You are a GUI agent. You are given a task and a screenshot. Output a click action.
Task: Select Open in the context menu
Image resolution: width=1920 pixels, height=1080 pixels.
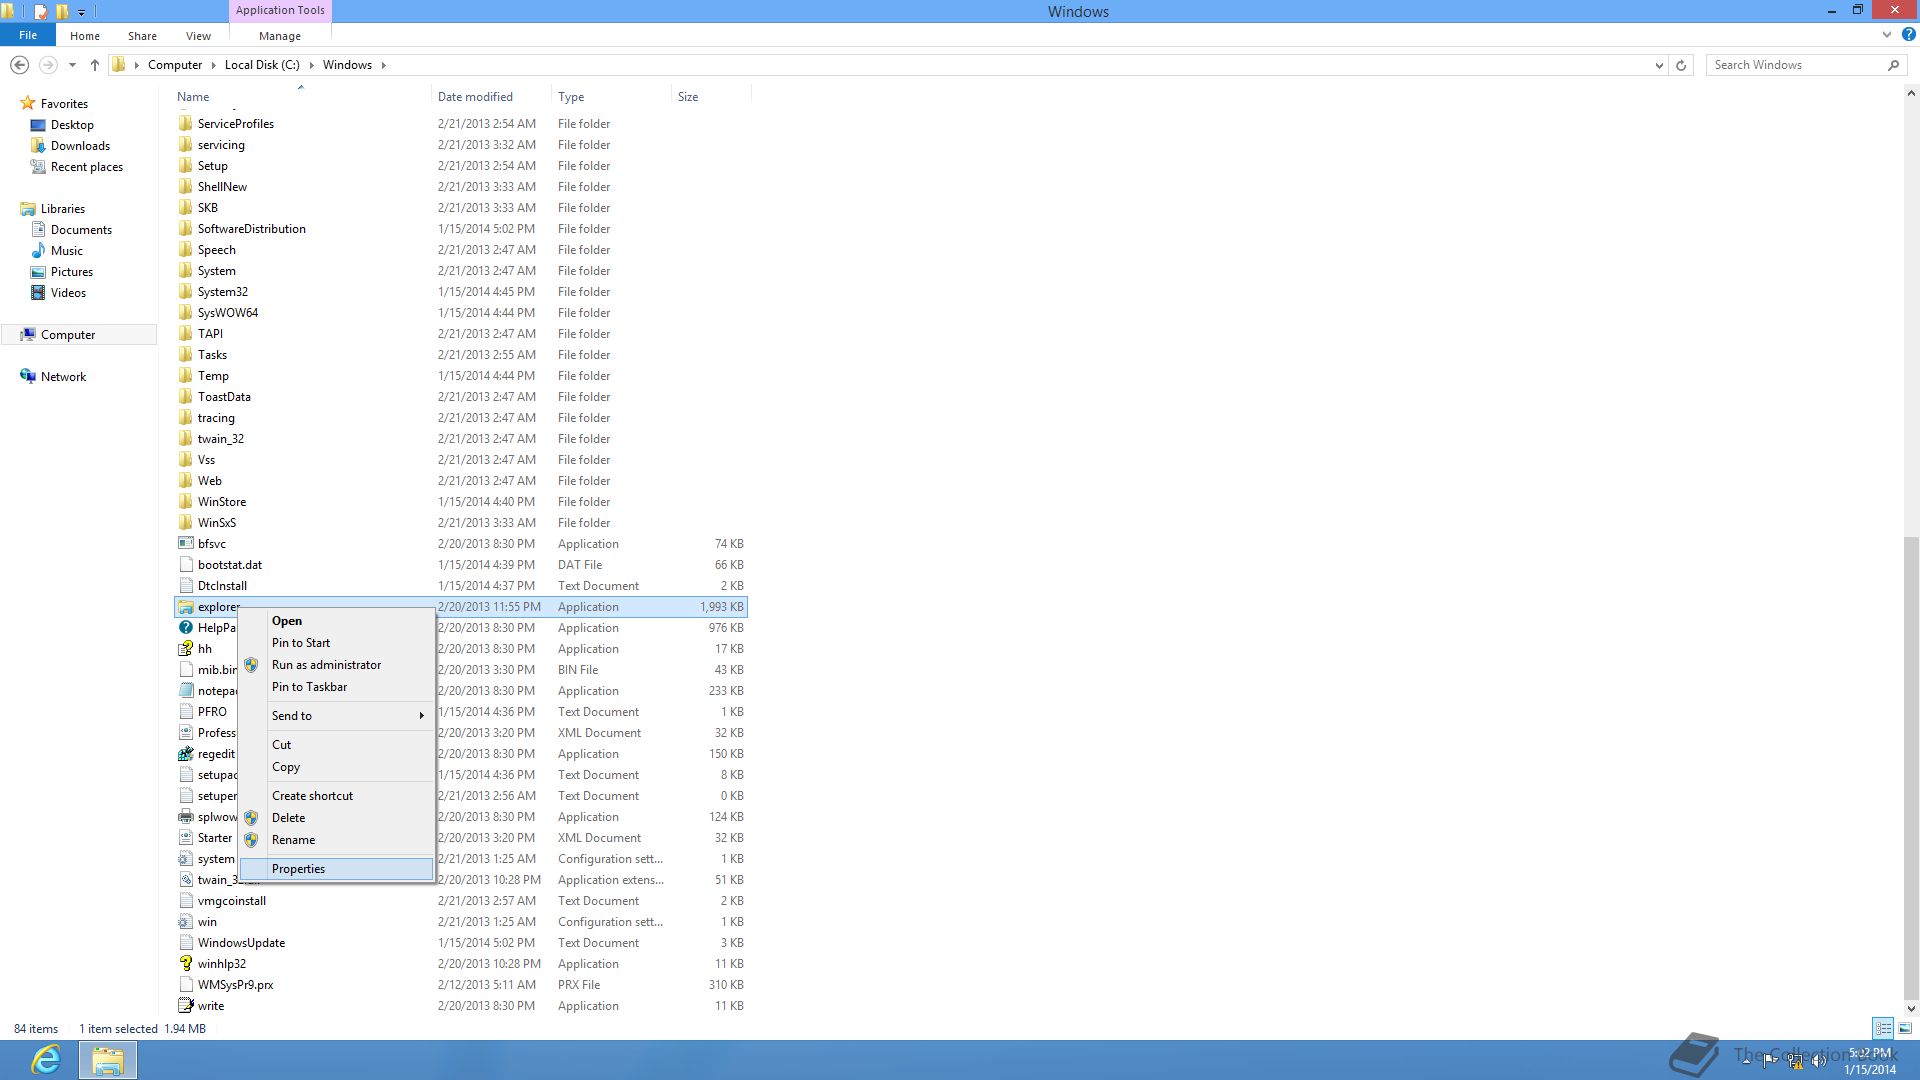[336, 621]
